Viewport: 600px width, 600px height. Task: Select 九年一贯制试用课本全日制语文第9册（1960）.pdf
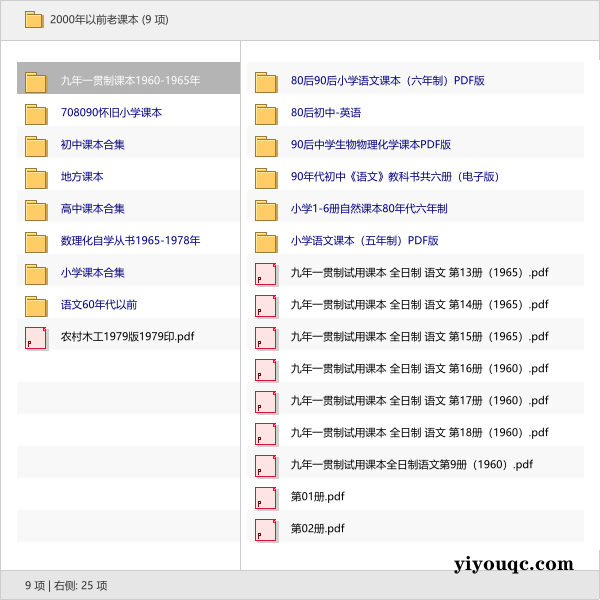(411, 464)
